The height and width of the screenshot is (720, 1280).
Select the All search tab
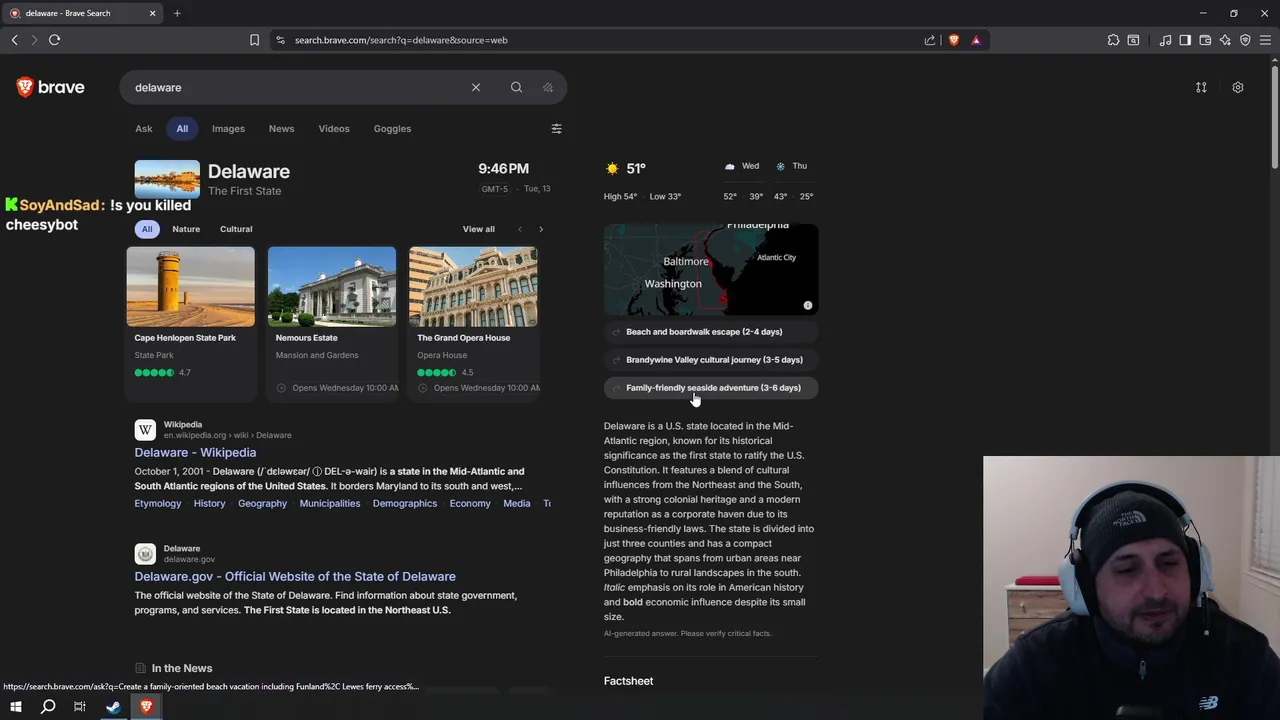(x=182, y=128)
